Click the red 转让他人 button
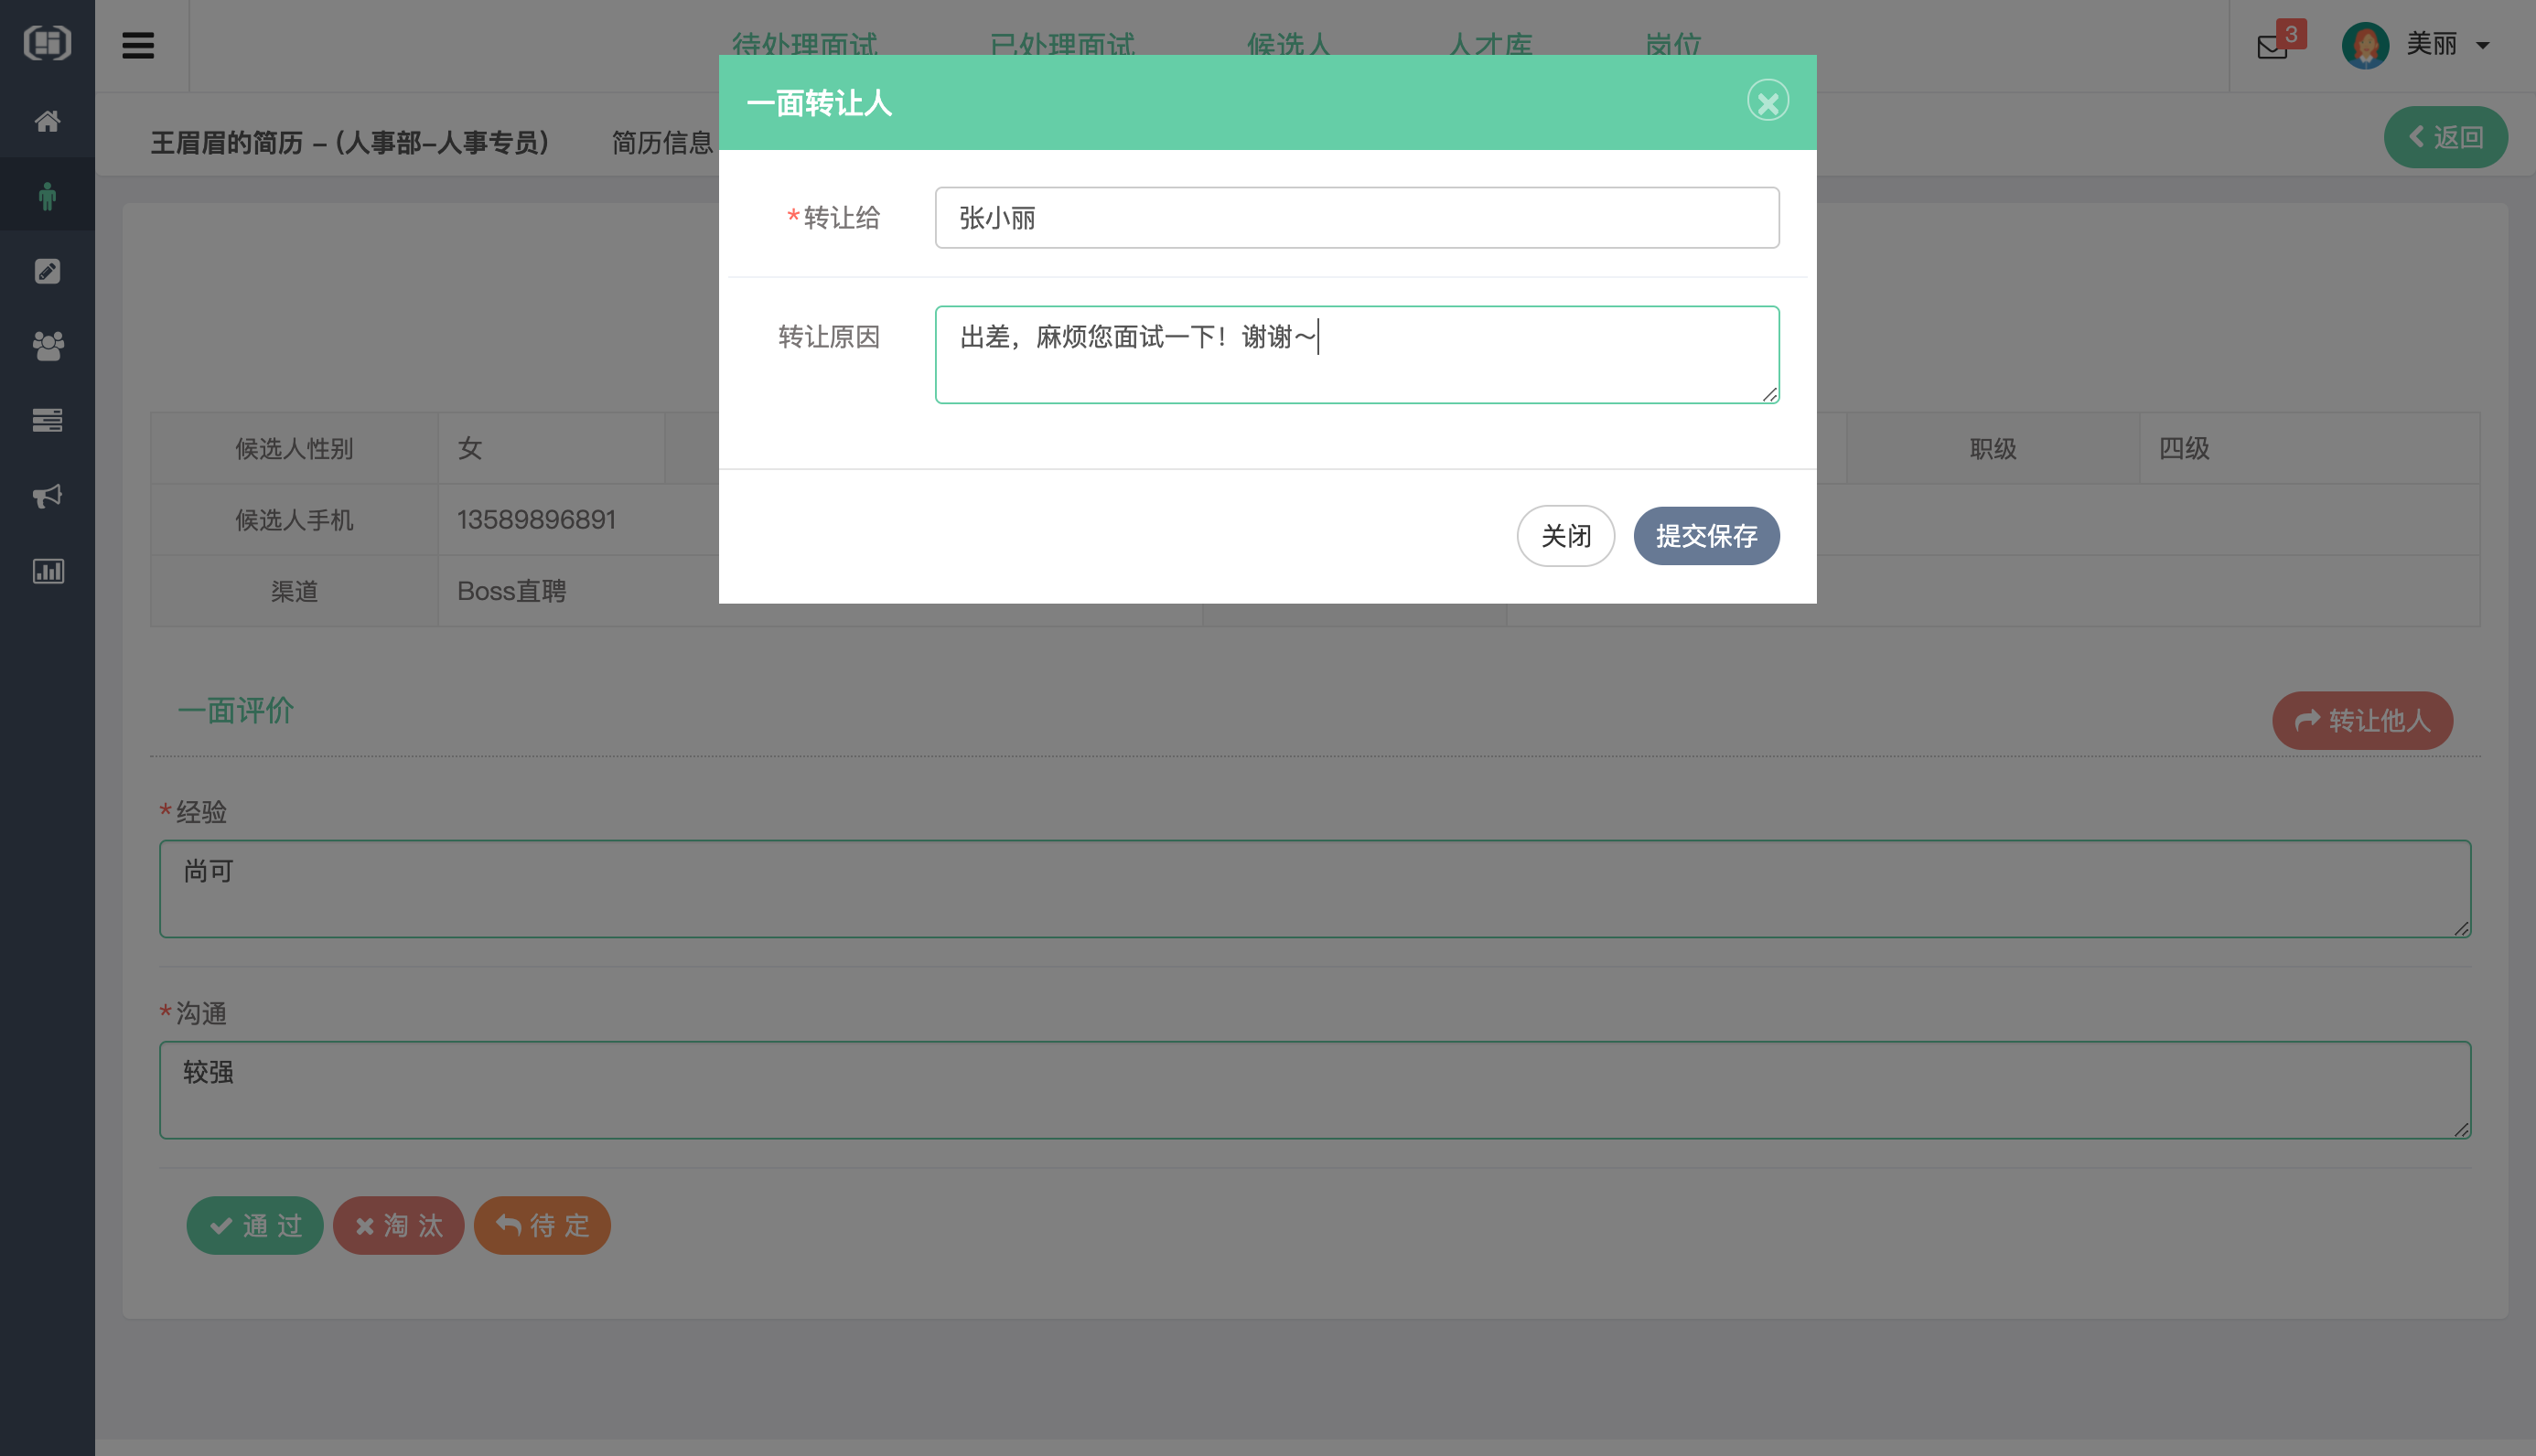Screen dimensions: 2536x1456 click(x=2362, y=720)
